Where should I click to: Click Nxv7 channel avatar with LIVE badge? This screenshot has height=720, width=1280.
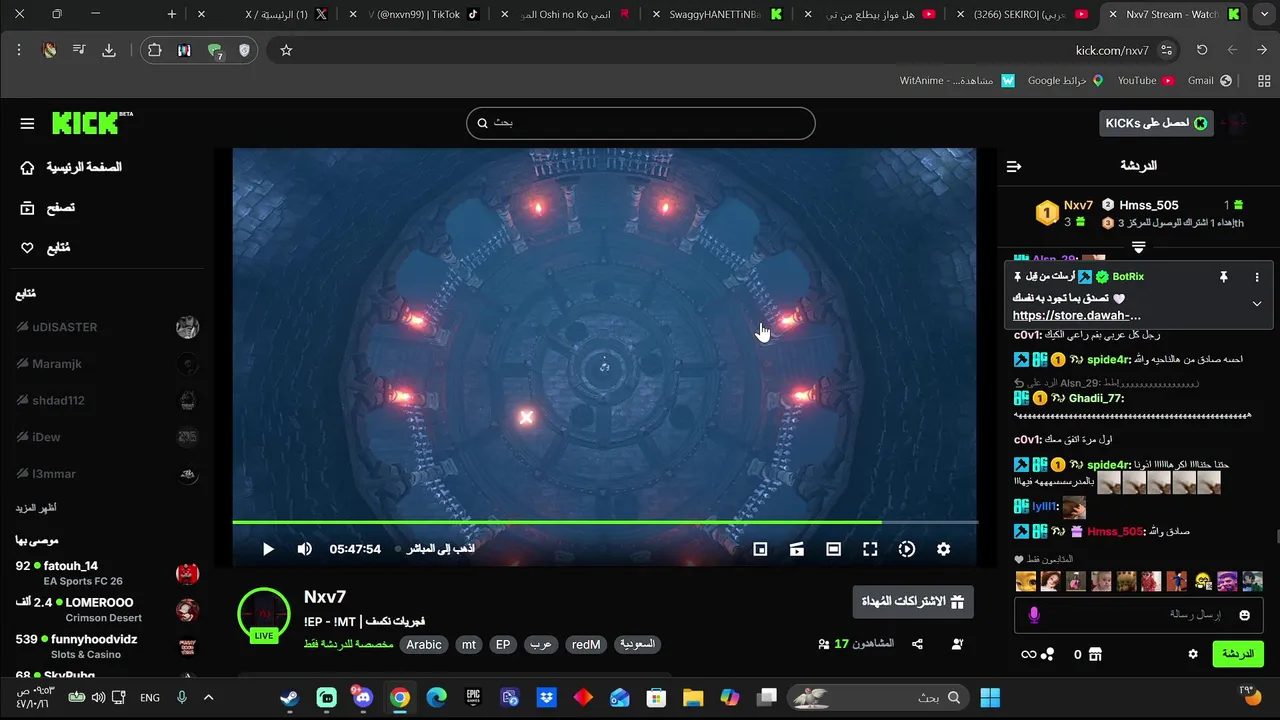click(x=264, y=615)
